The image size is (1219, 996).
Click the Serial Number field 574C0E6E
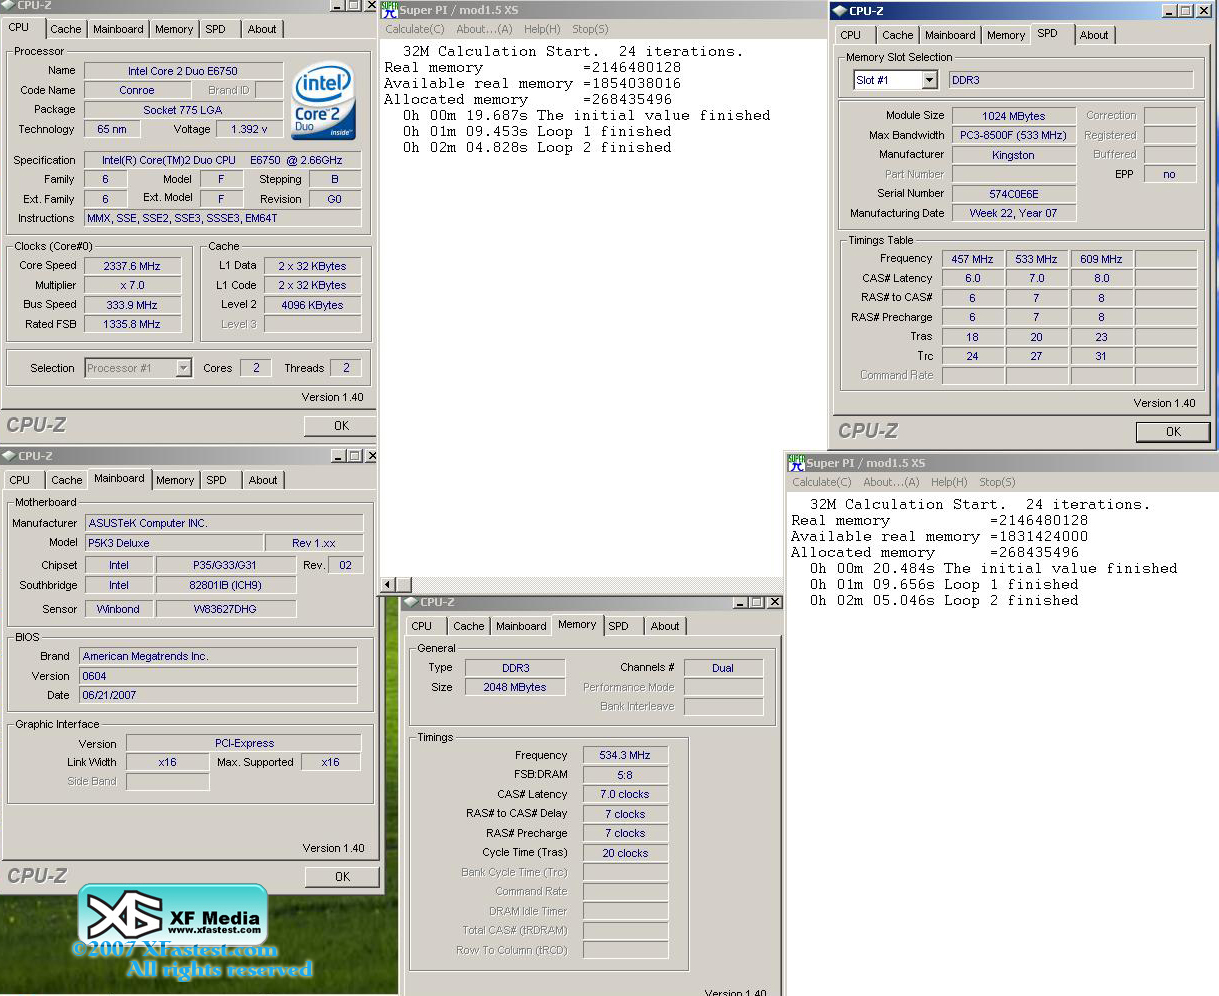pyautogui.click(x=1013, y=194)
